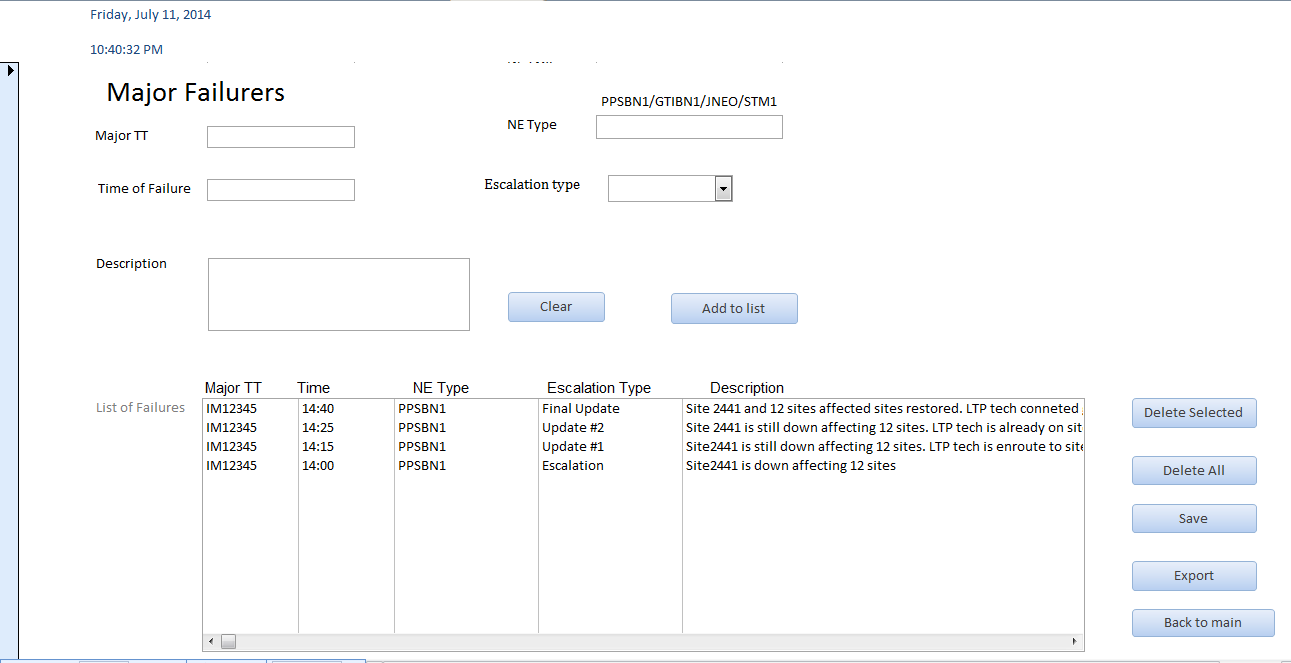The height and width of the screenshot is (663, 1291).
Task: Select the Update #1 row in list
Action: click(x=643, y=447)
